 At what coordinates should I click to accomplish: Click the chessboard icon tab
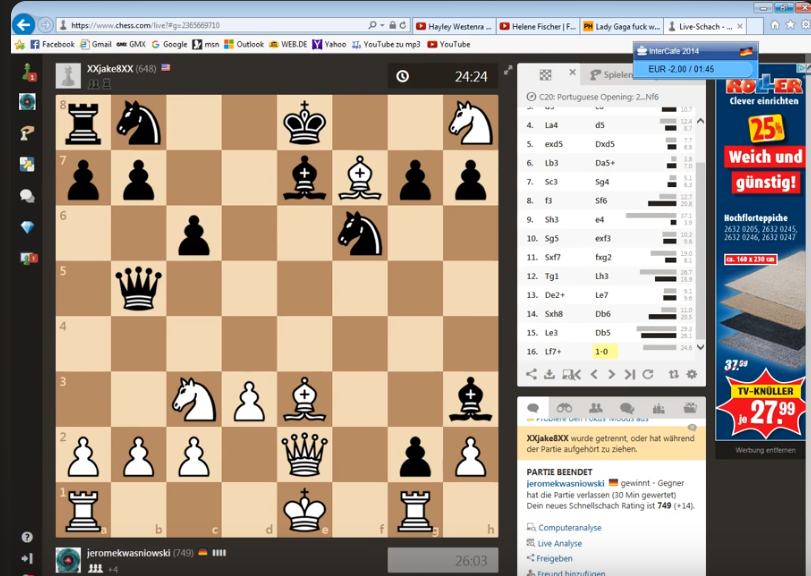(x=545, y=75)
